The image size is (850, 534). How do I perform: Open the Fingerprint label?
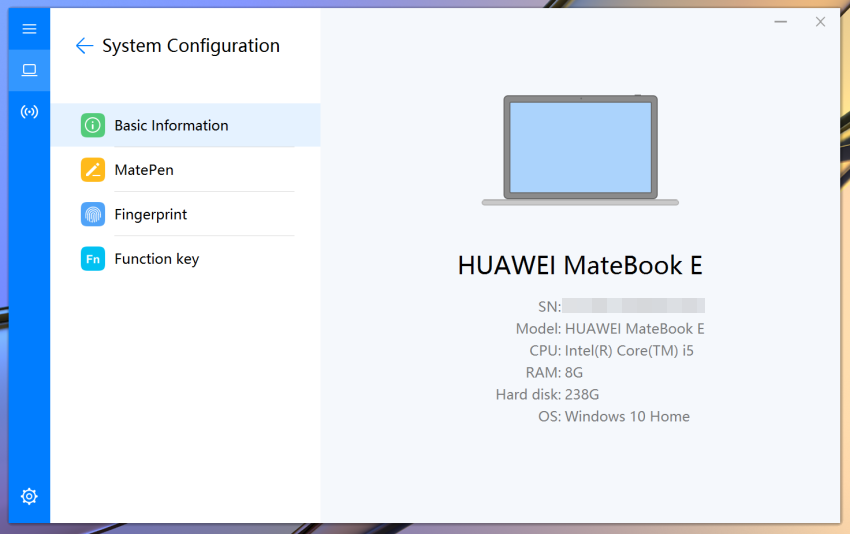pos(151,215)
